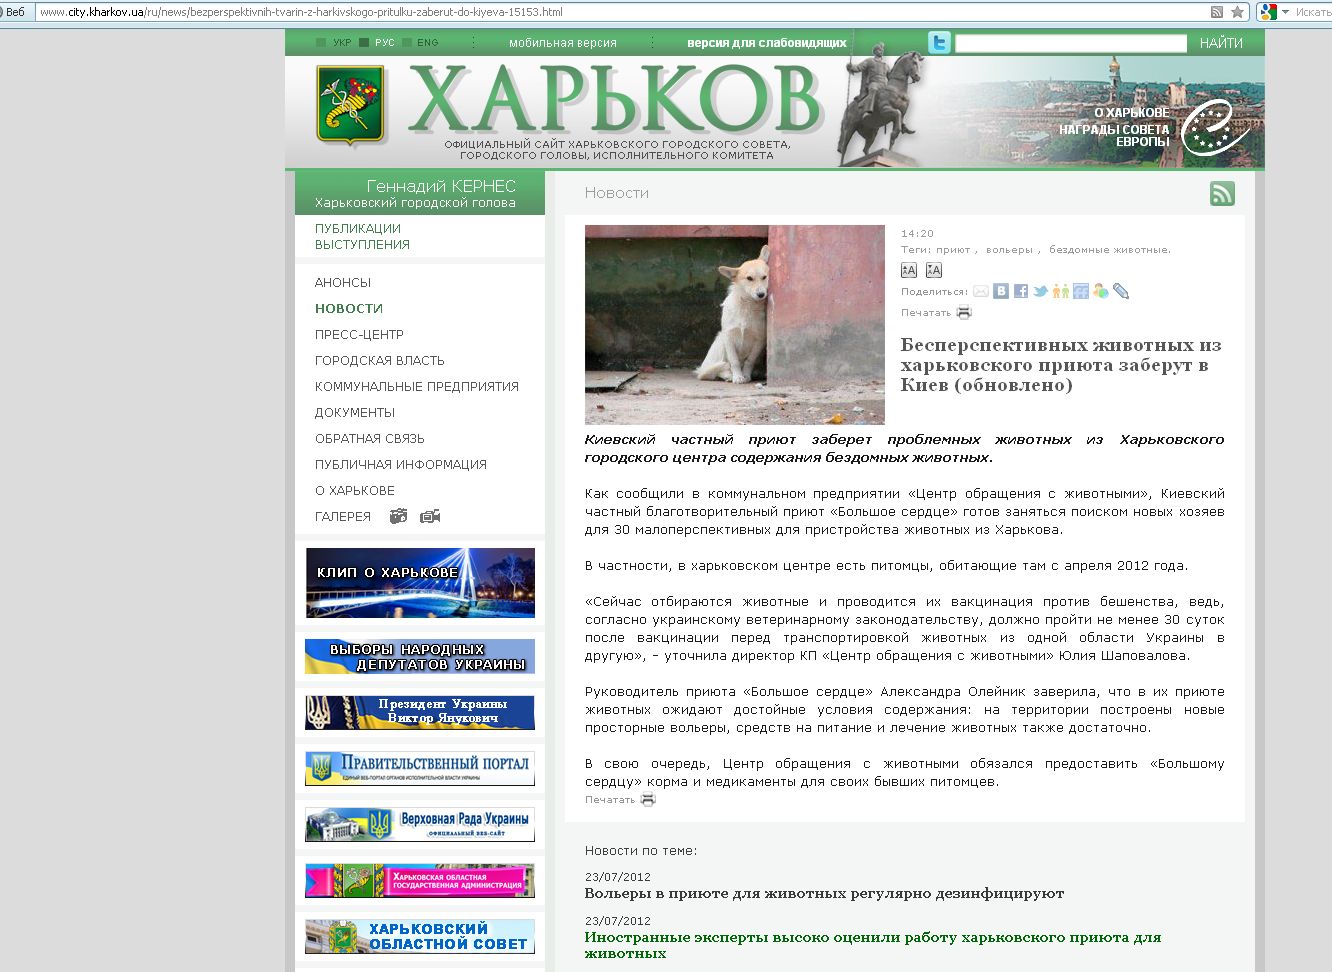Decrease article font size icon
Screen dimensions: 1332x972
click(x=934, y=270)
